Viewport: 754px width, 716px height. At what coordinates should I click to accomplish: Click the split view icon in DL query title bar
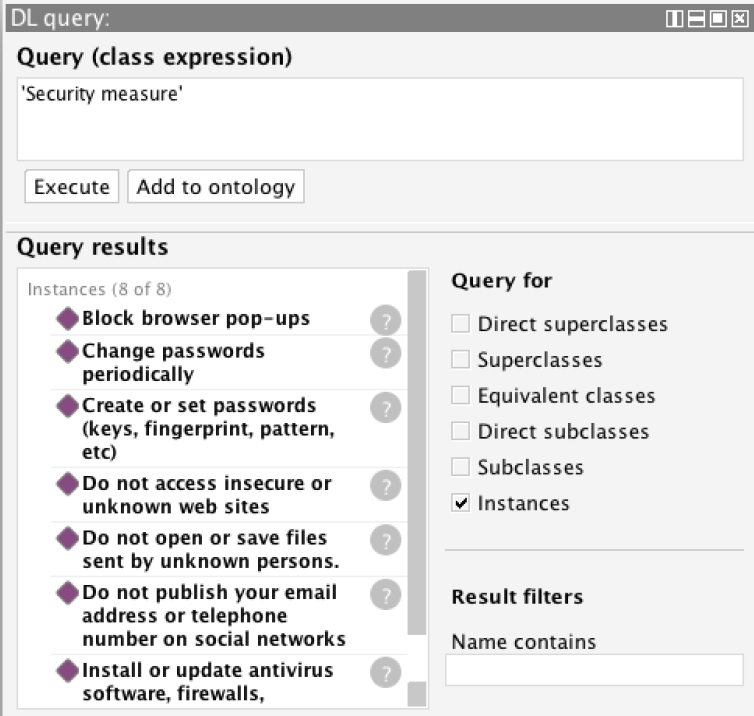pos(674,19)
